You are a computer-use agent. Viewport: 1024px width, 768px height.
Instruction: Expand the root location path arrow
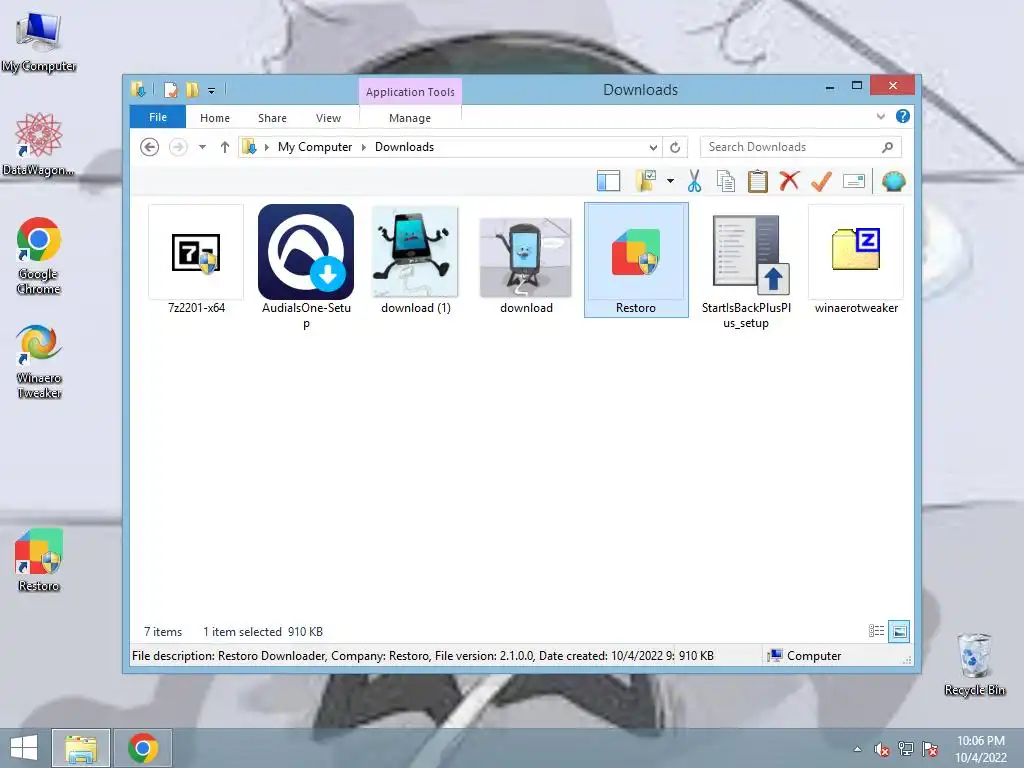point(266,147)
